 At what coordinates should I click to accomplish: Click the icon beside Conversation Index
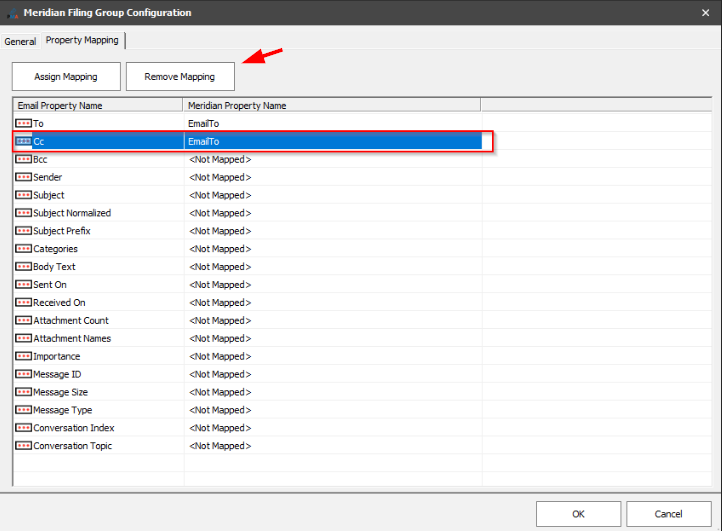pos(23,428)
